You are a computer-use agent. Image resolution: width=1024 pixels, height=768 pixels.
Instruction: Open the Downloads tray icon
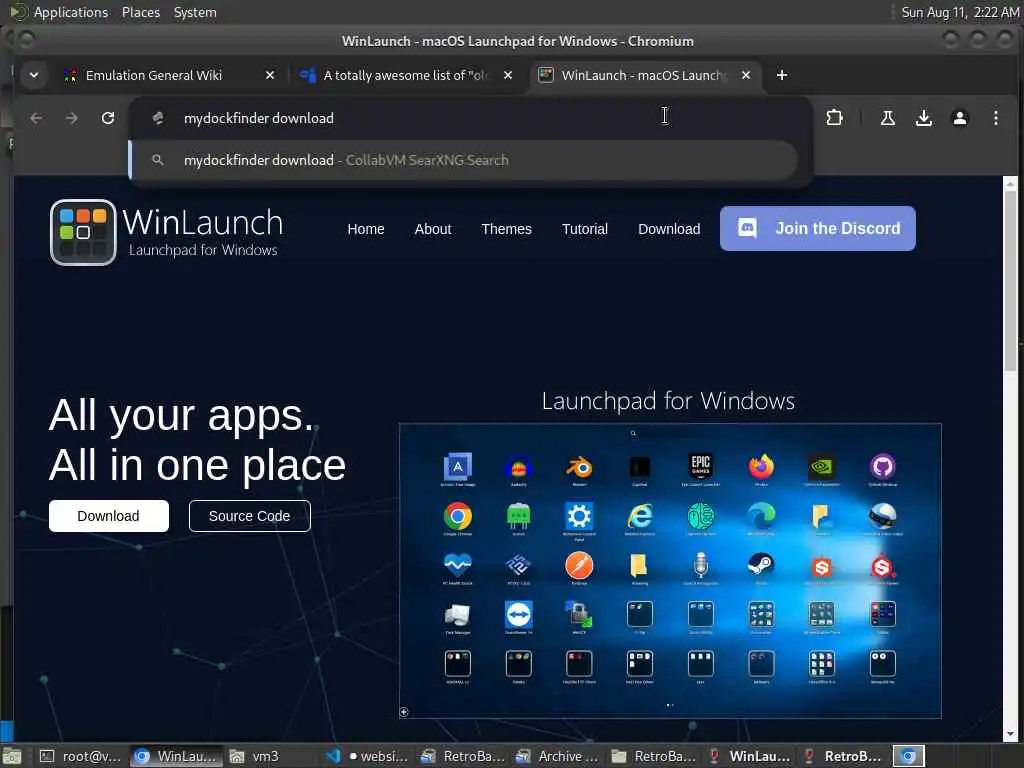pyautogui.click(x=923, y=118)
